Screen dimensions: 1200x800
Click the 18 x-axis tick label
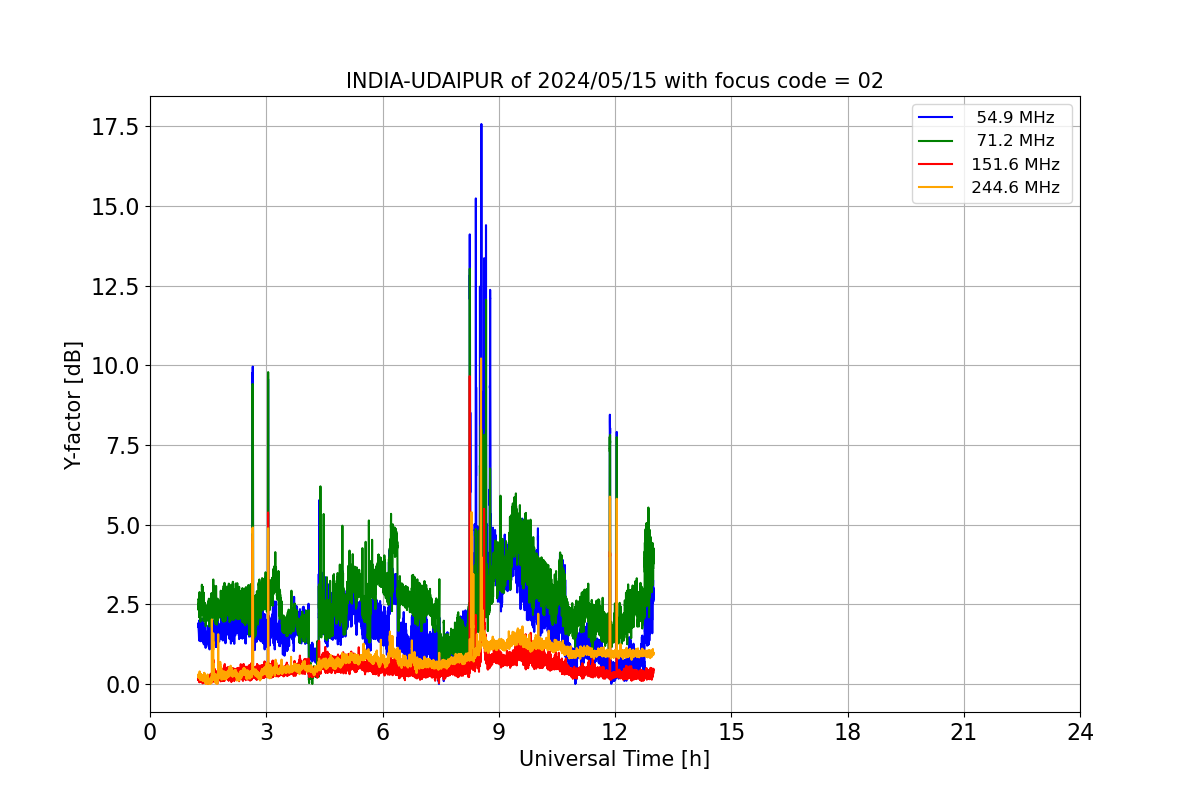click(x=847, y=732)
